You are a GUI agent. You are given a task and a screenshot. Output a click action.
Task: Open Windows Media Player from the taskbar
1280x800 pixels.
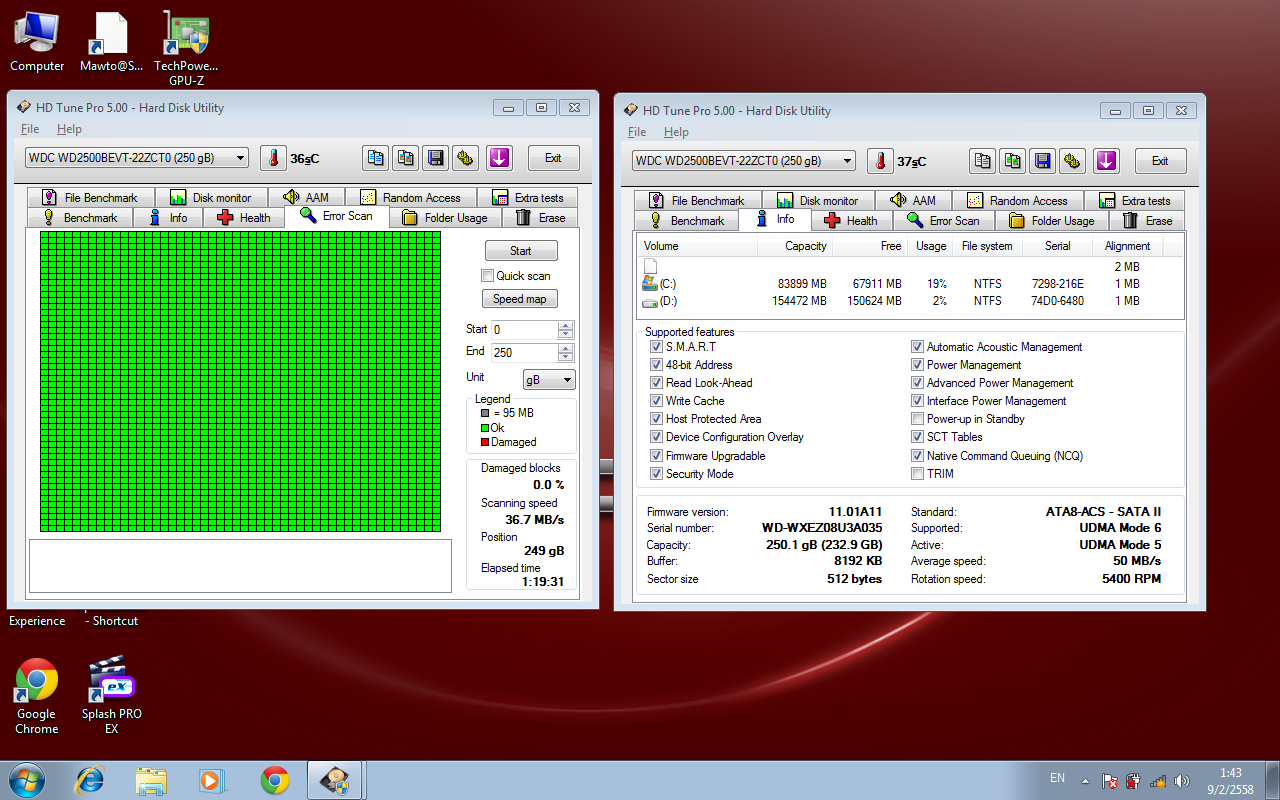[x=212, y=780]
